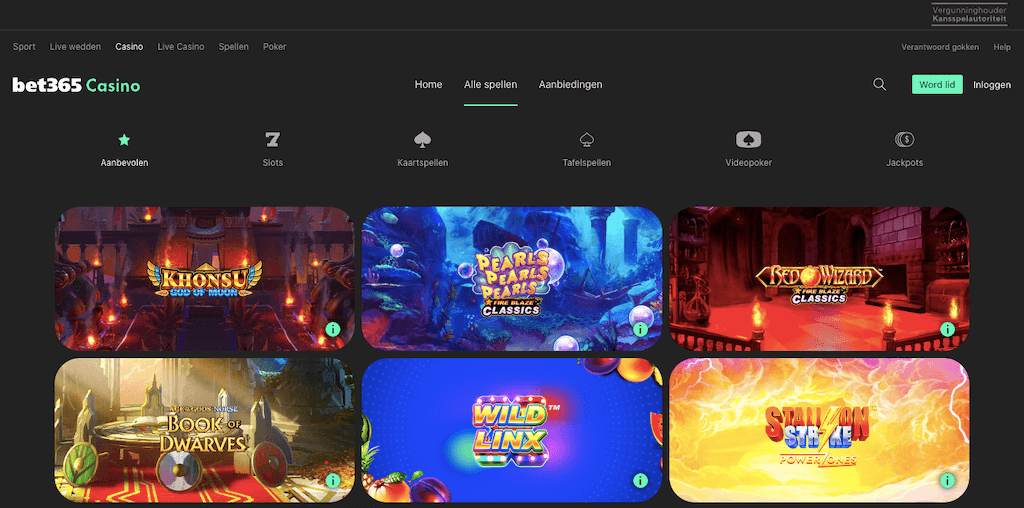Open info icon on Pearls Pearls Pearls
Screen dimensions: 1024x508
coord(640,329)
